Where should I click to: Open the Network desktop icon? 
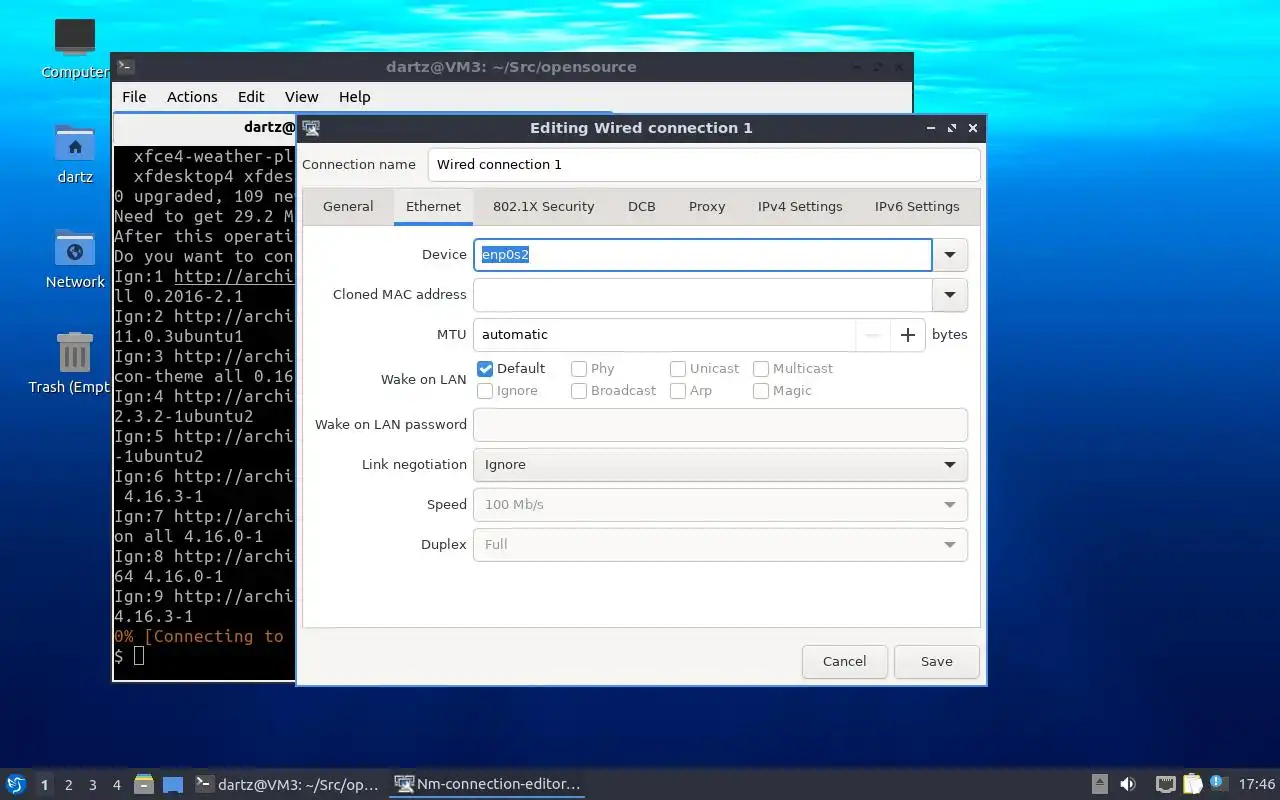coord(75,248)
